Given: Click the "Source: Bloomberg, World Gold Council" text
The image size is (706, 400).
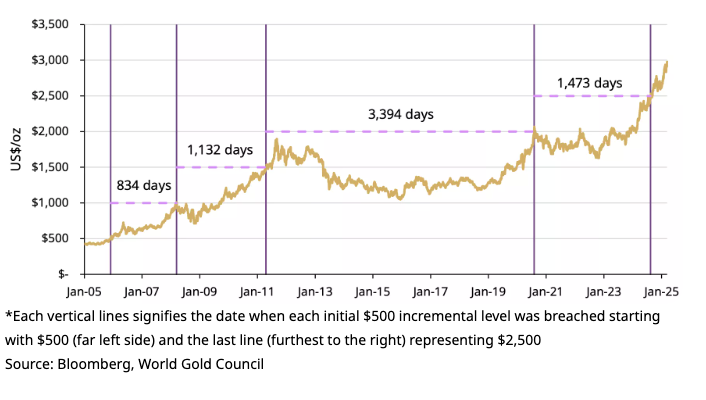Looking at the screenshot, I should 134,364.
